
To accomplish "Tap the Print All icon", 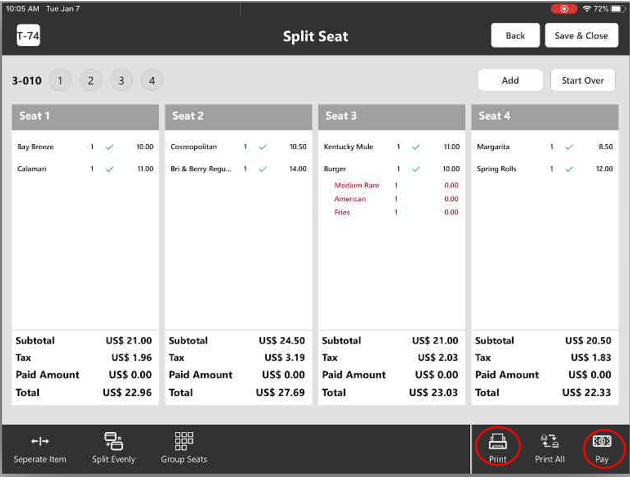I will (x=549, y=441).
